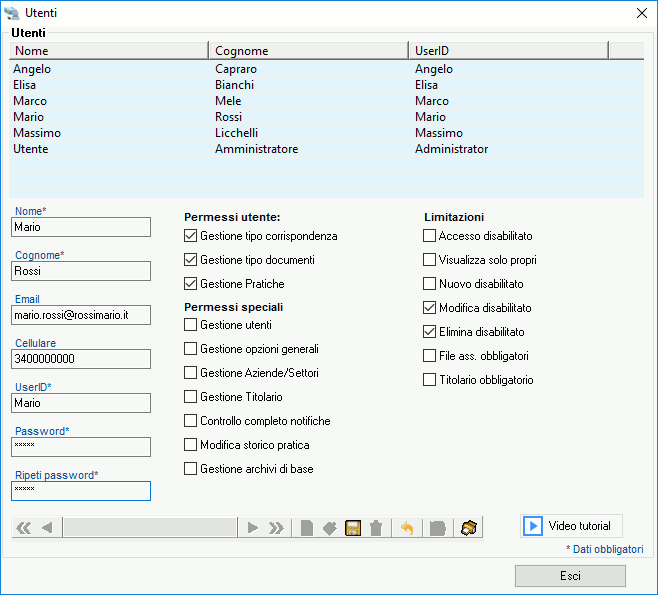The image size is (658, 595).
Task: Click the Ripeti password field
Action: point(81,491)
